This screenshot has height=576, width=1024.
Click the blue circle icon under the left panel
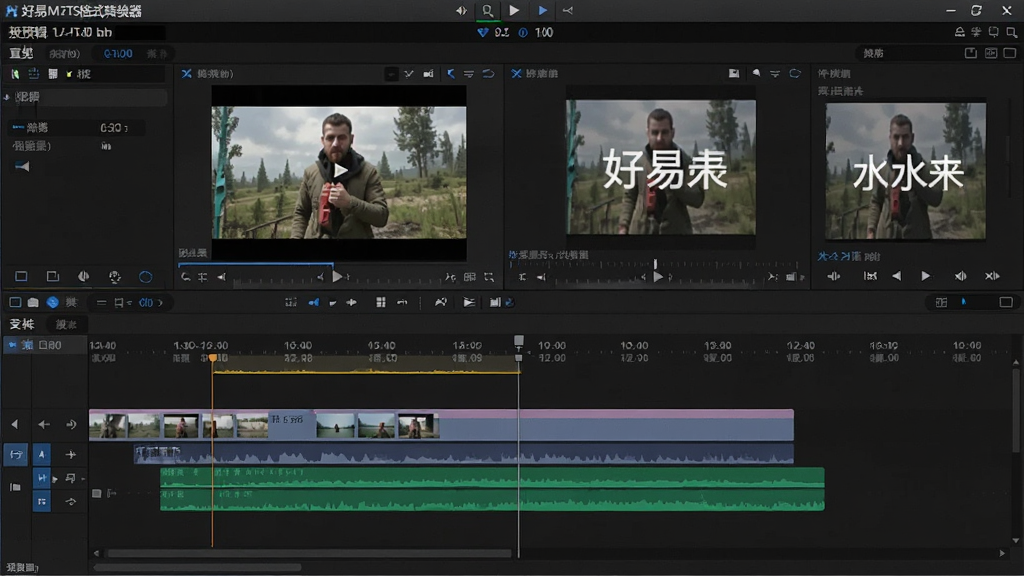pos(146,277)
